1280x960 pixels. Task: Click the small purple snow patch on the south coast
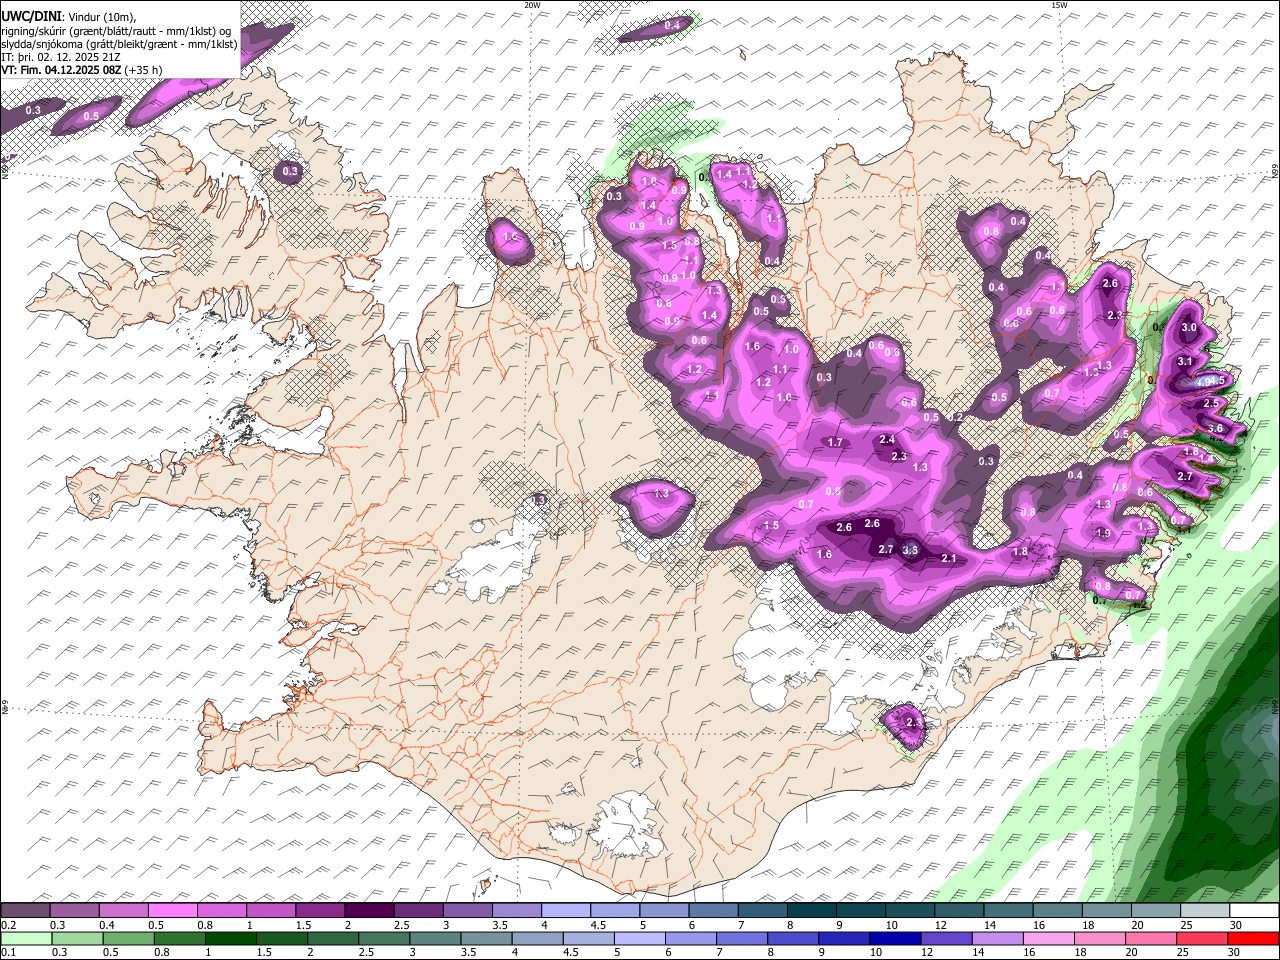(904, 727)
